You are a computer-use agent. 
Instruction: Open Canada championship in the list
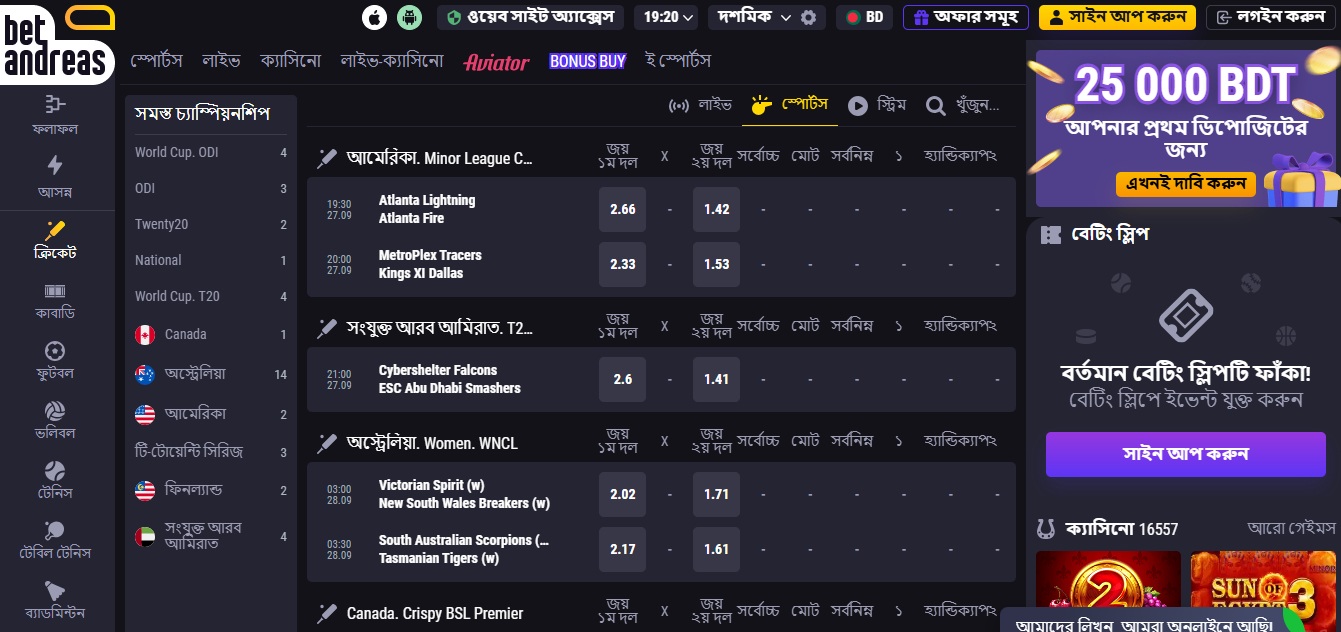[185, 334]
